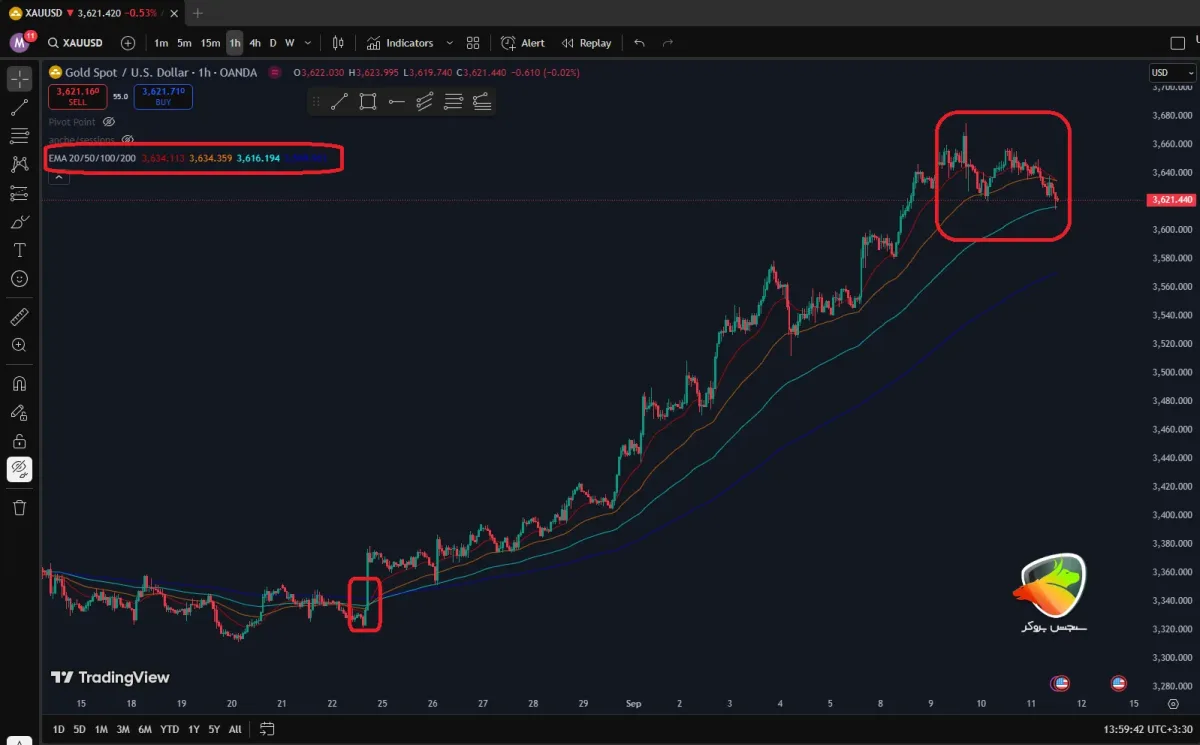Switch to the daily D timeframe

tap(273, 43)
